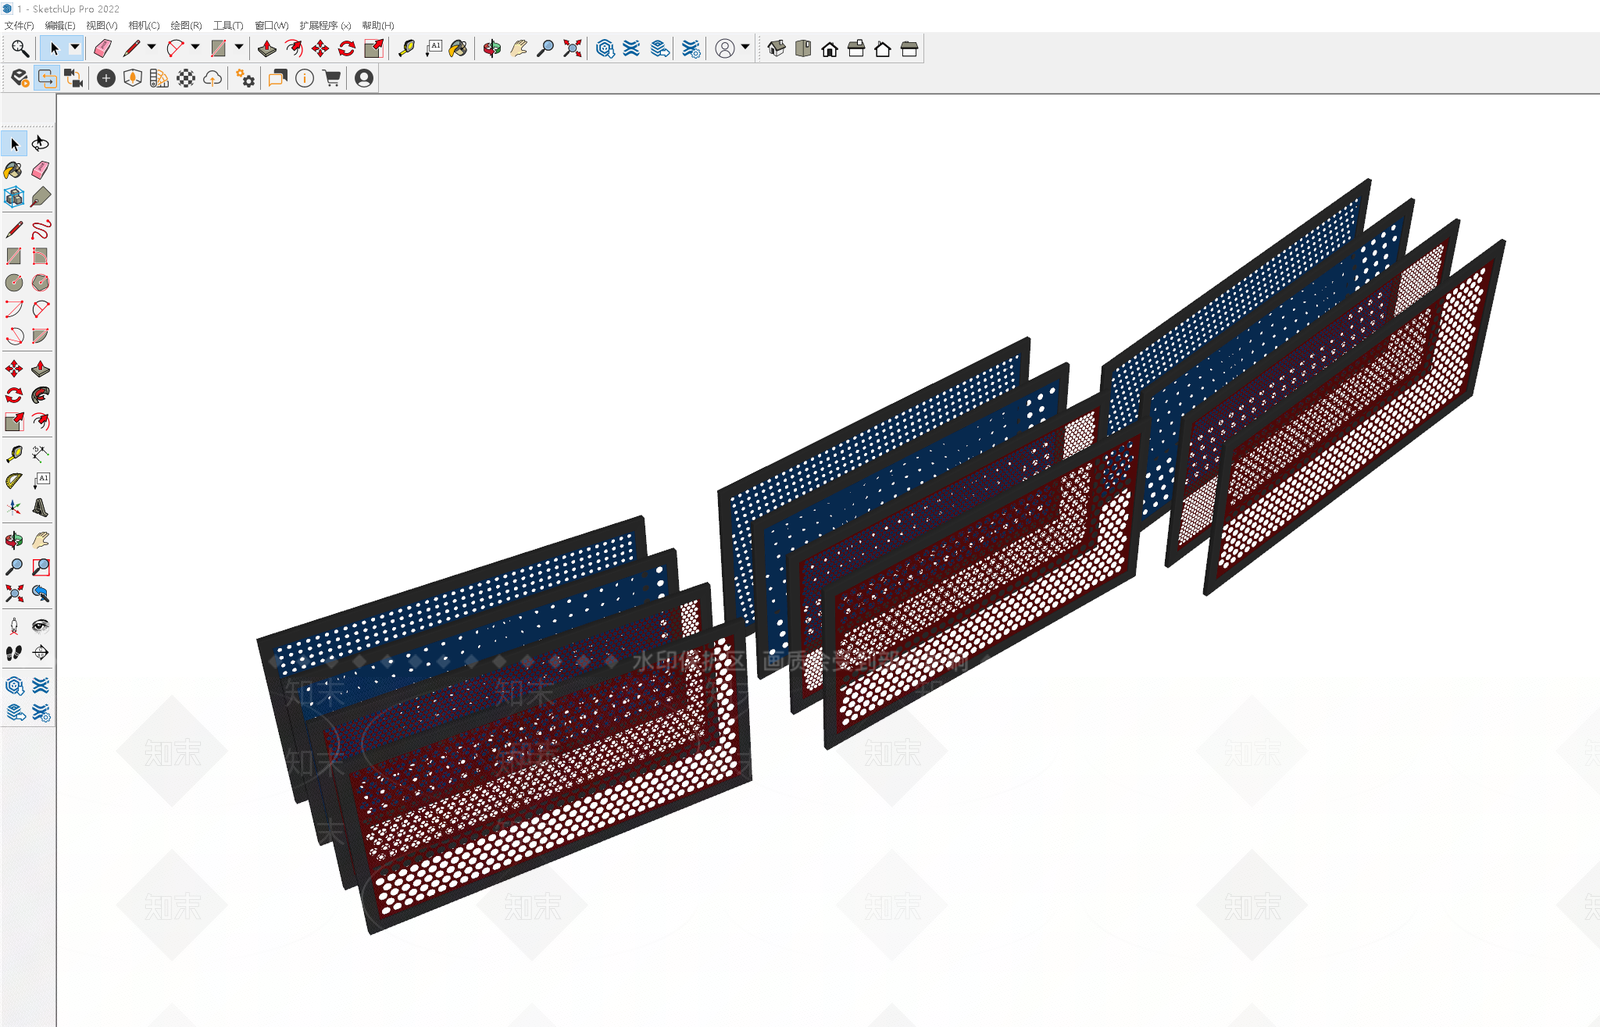
Task: Select the Rotated Rectangle tool
Action: [x=40, y=257]
